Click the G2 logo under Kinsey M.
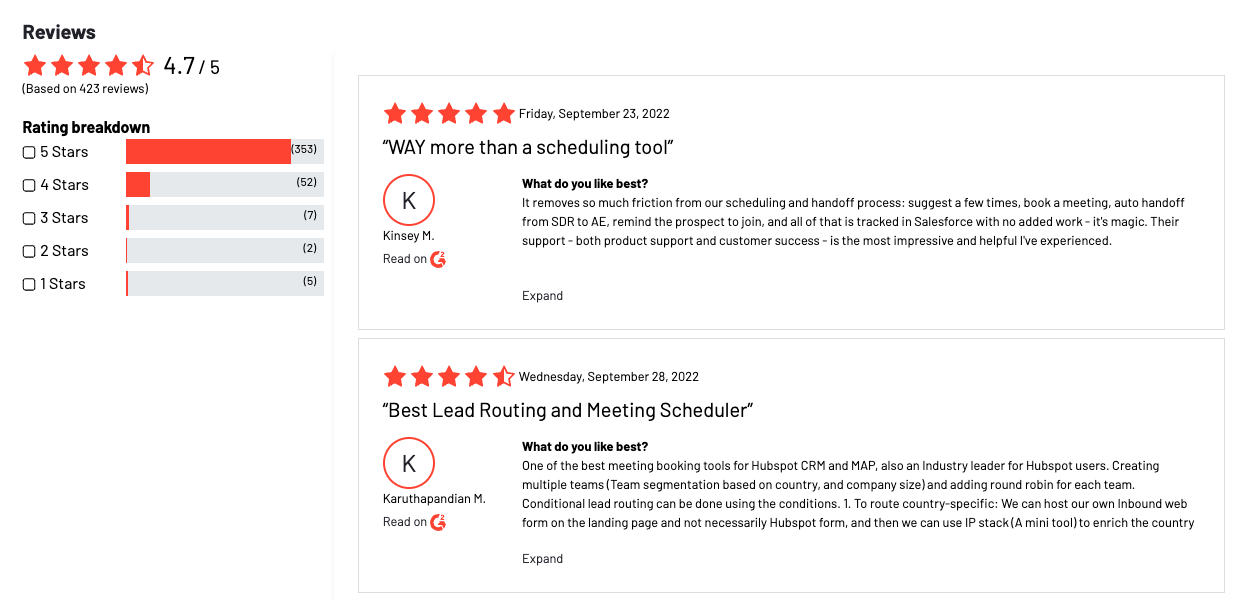 pyautogui.click(x=438, y=259)
